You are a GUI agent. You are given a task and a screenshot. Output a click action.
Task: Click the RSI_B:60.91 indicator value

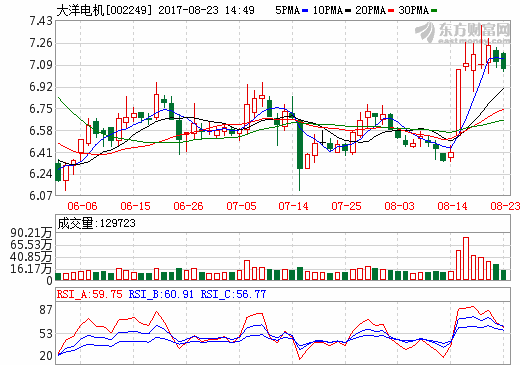coord(161,294)
